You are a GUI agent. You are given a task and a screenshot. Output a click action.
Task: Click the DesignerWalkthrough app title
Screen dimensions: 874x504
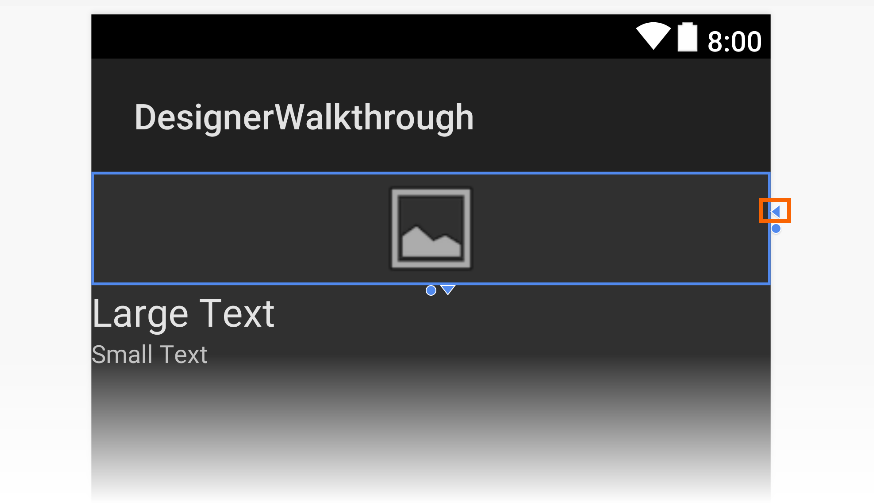point(304,118)
